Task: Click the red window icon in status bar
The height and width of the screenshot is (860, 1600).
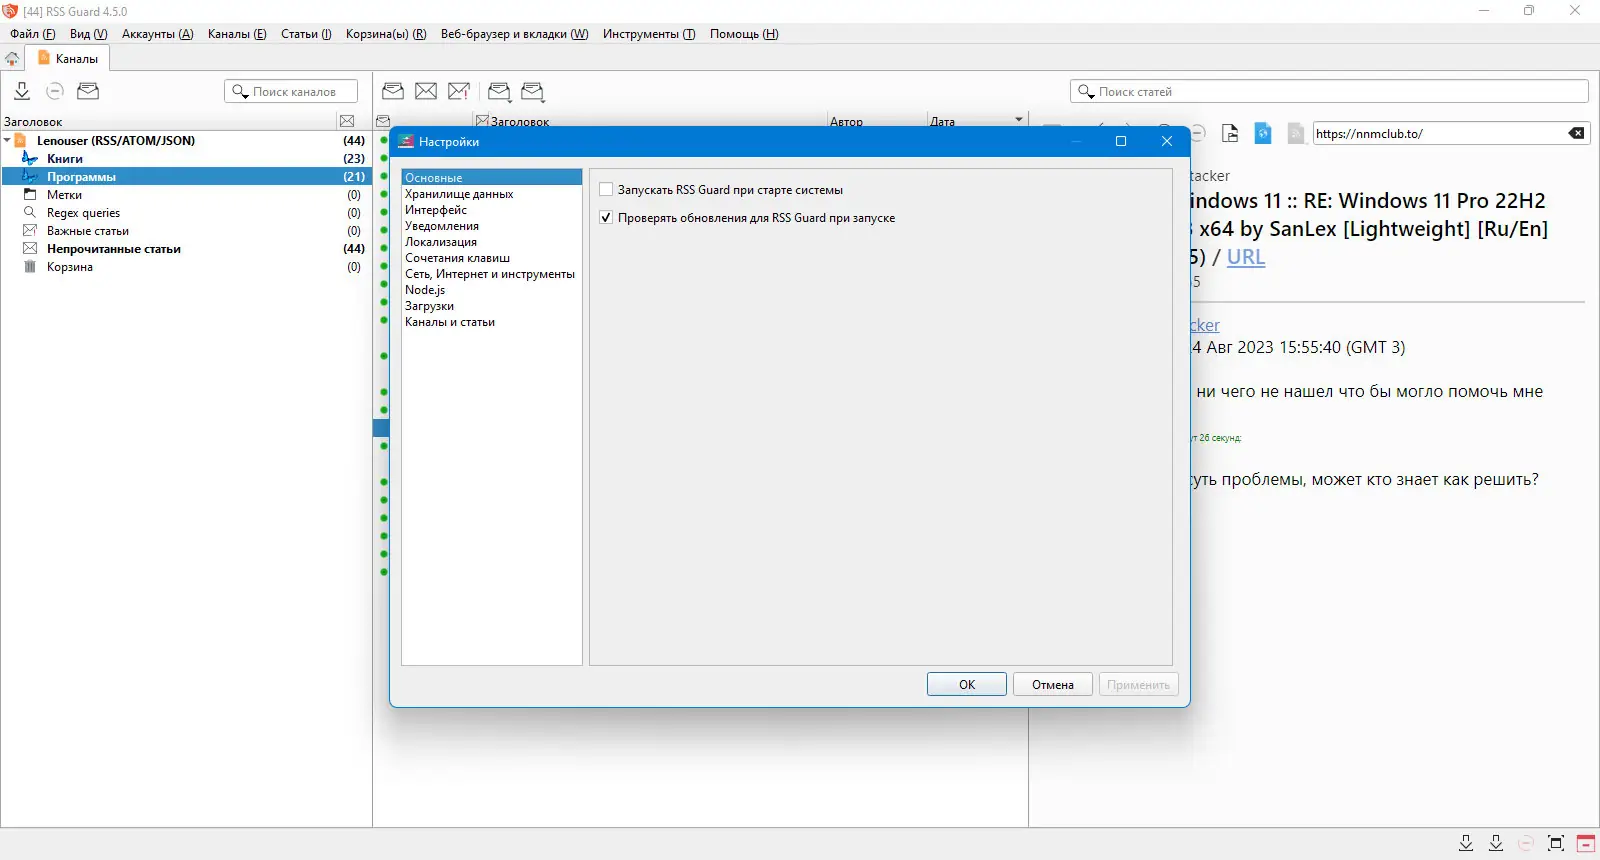Action: pyautogui.click(x=1585, y=843)
